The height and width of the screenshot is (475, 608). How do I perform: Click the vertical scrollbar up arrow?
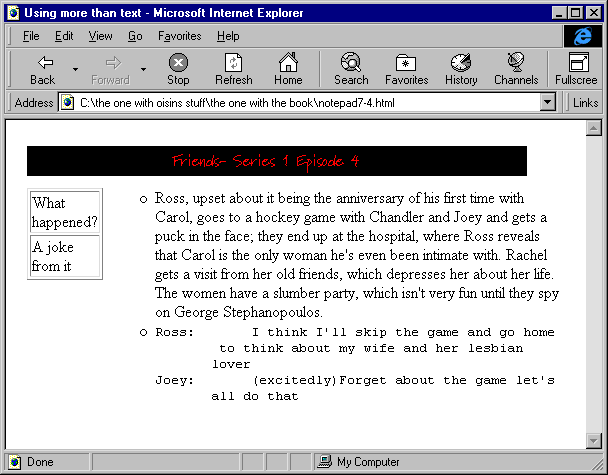point(594,128)
